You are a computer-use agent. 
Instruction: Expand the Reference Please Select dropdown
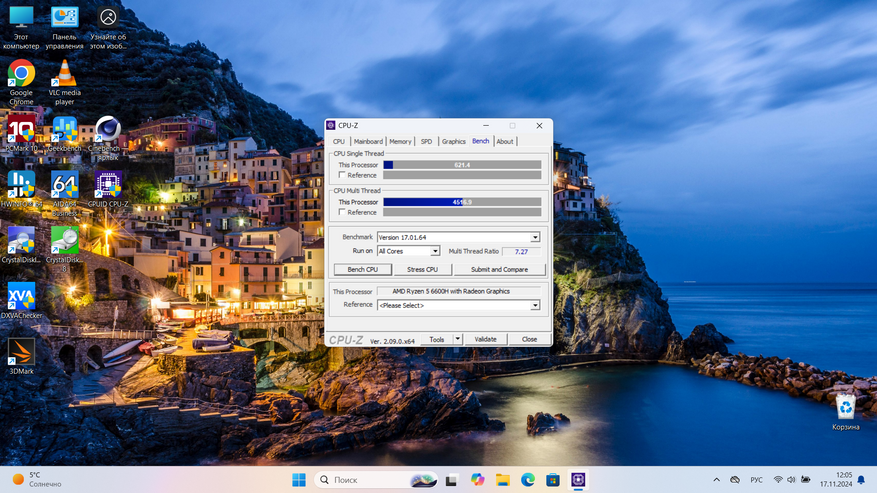[x=535, y=305]
